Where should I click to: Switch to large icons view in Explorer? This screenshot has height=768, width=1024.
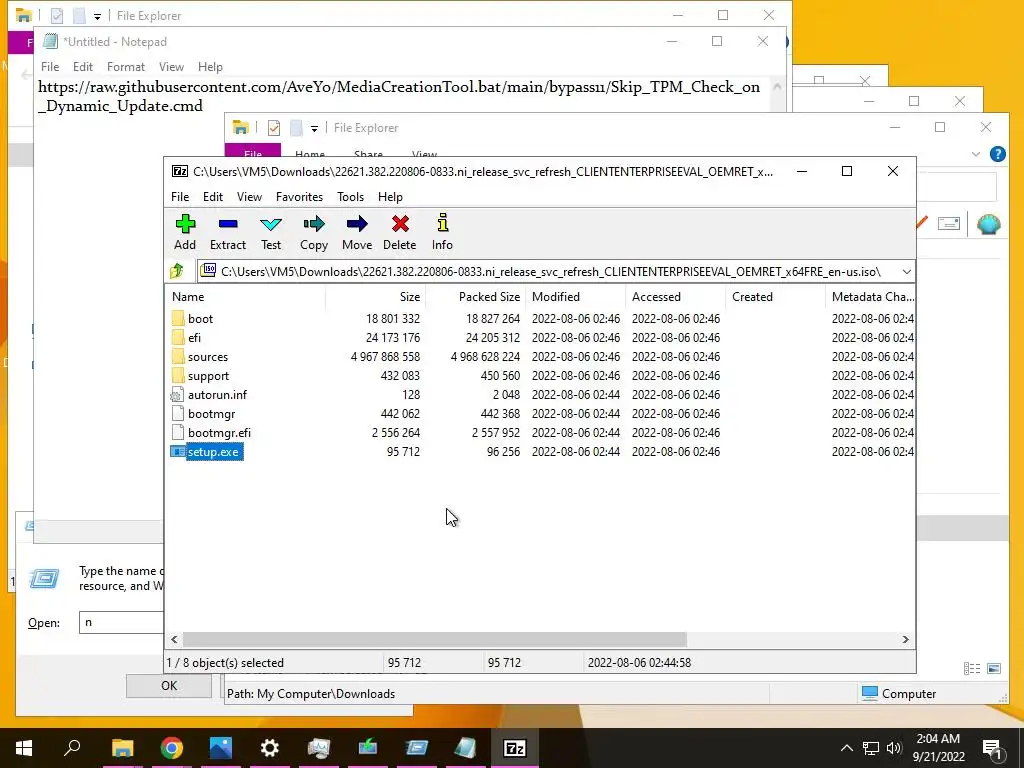994,668
